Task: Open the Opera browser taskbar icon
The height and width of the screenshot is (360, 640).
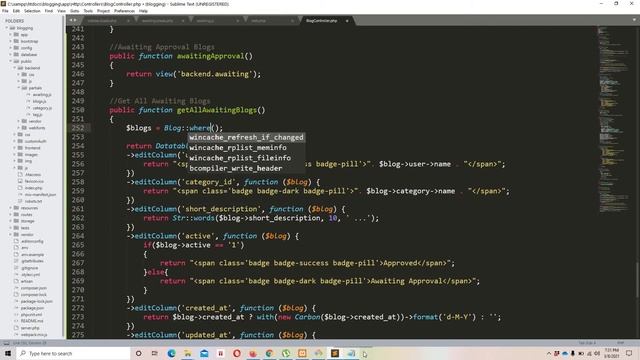Action: click(x=236, y=353)
